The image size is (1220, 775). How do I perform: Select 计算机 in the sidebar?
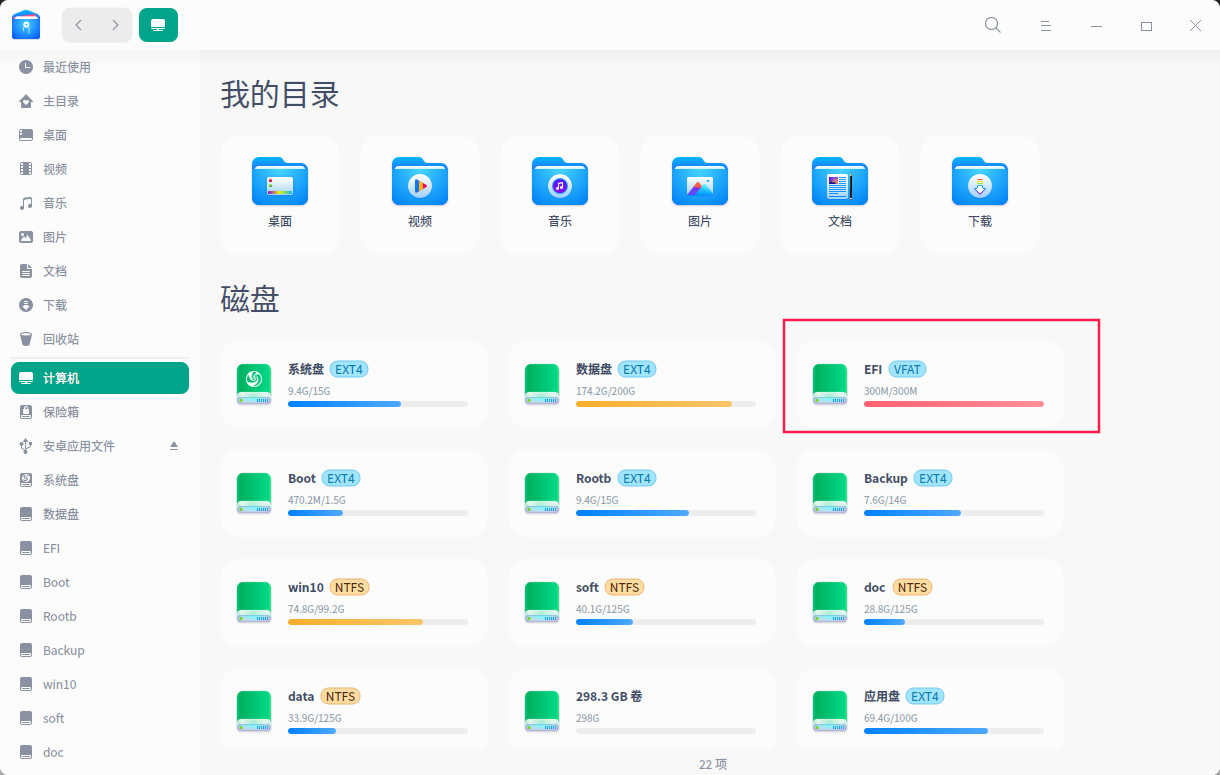pyautogui.click(x=100, y=378)
